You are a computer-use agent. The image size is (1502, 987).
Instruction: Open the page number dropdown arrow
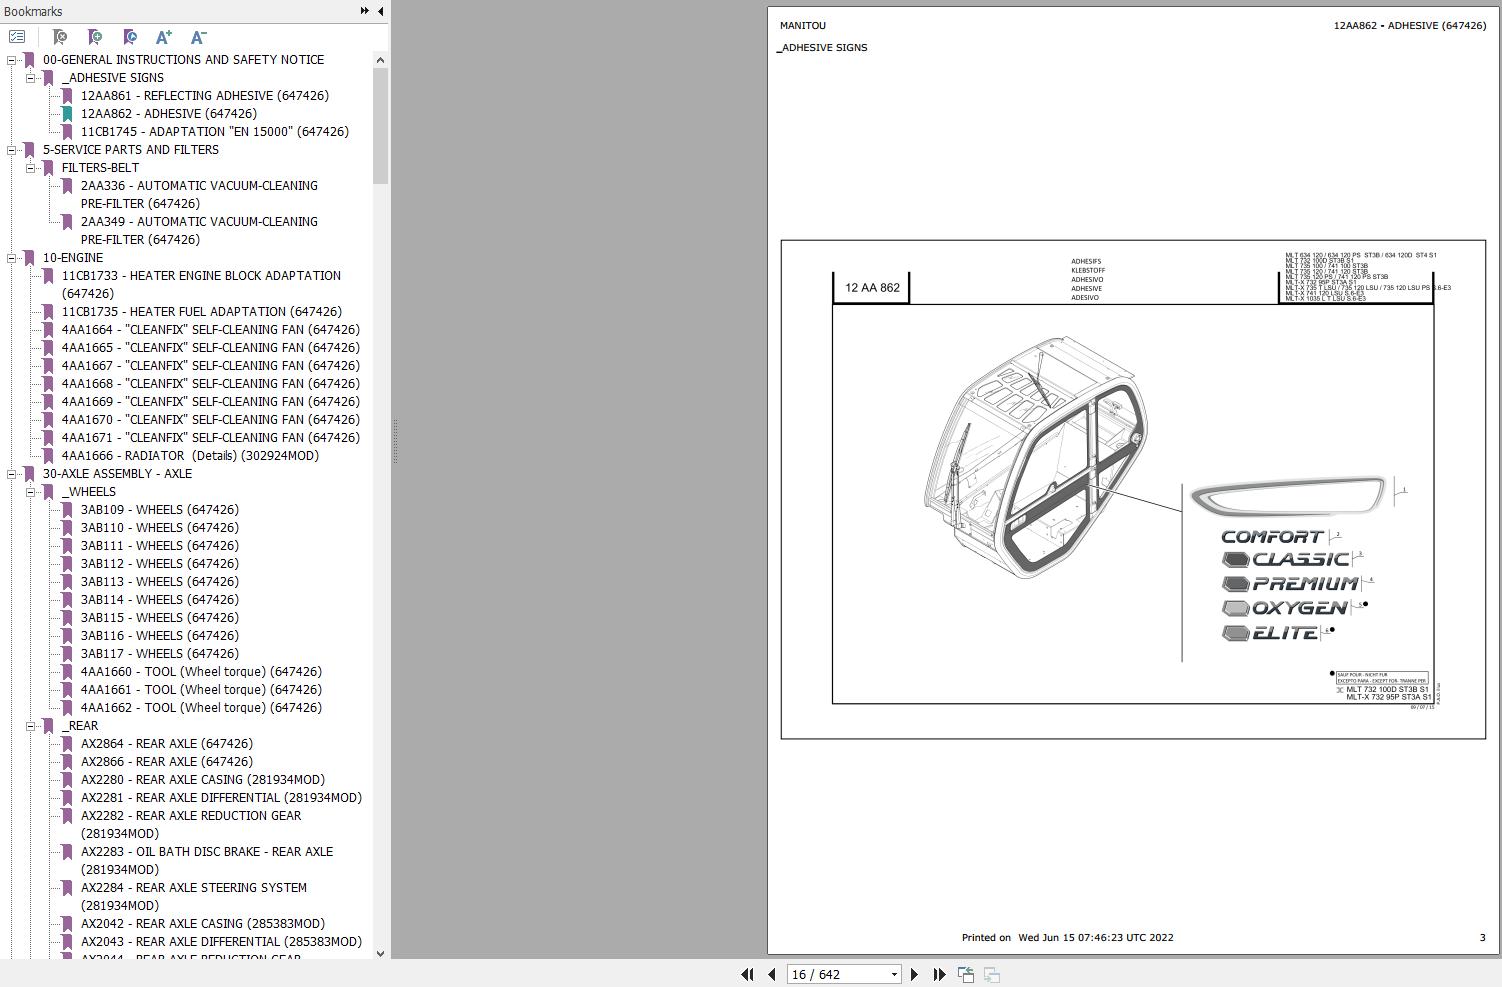(x=893, y=973)
